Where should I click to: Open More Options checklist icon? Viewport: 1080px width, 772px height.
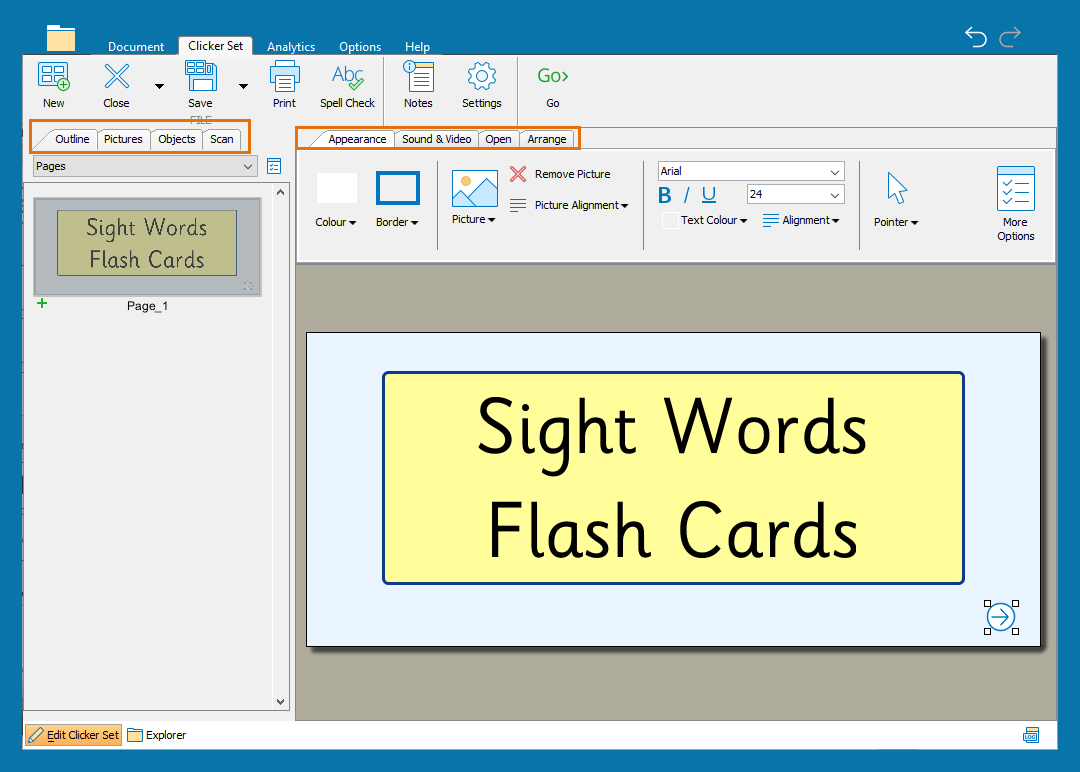tap(1015, 189)
